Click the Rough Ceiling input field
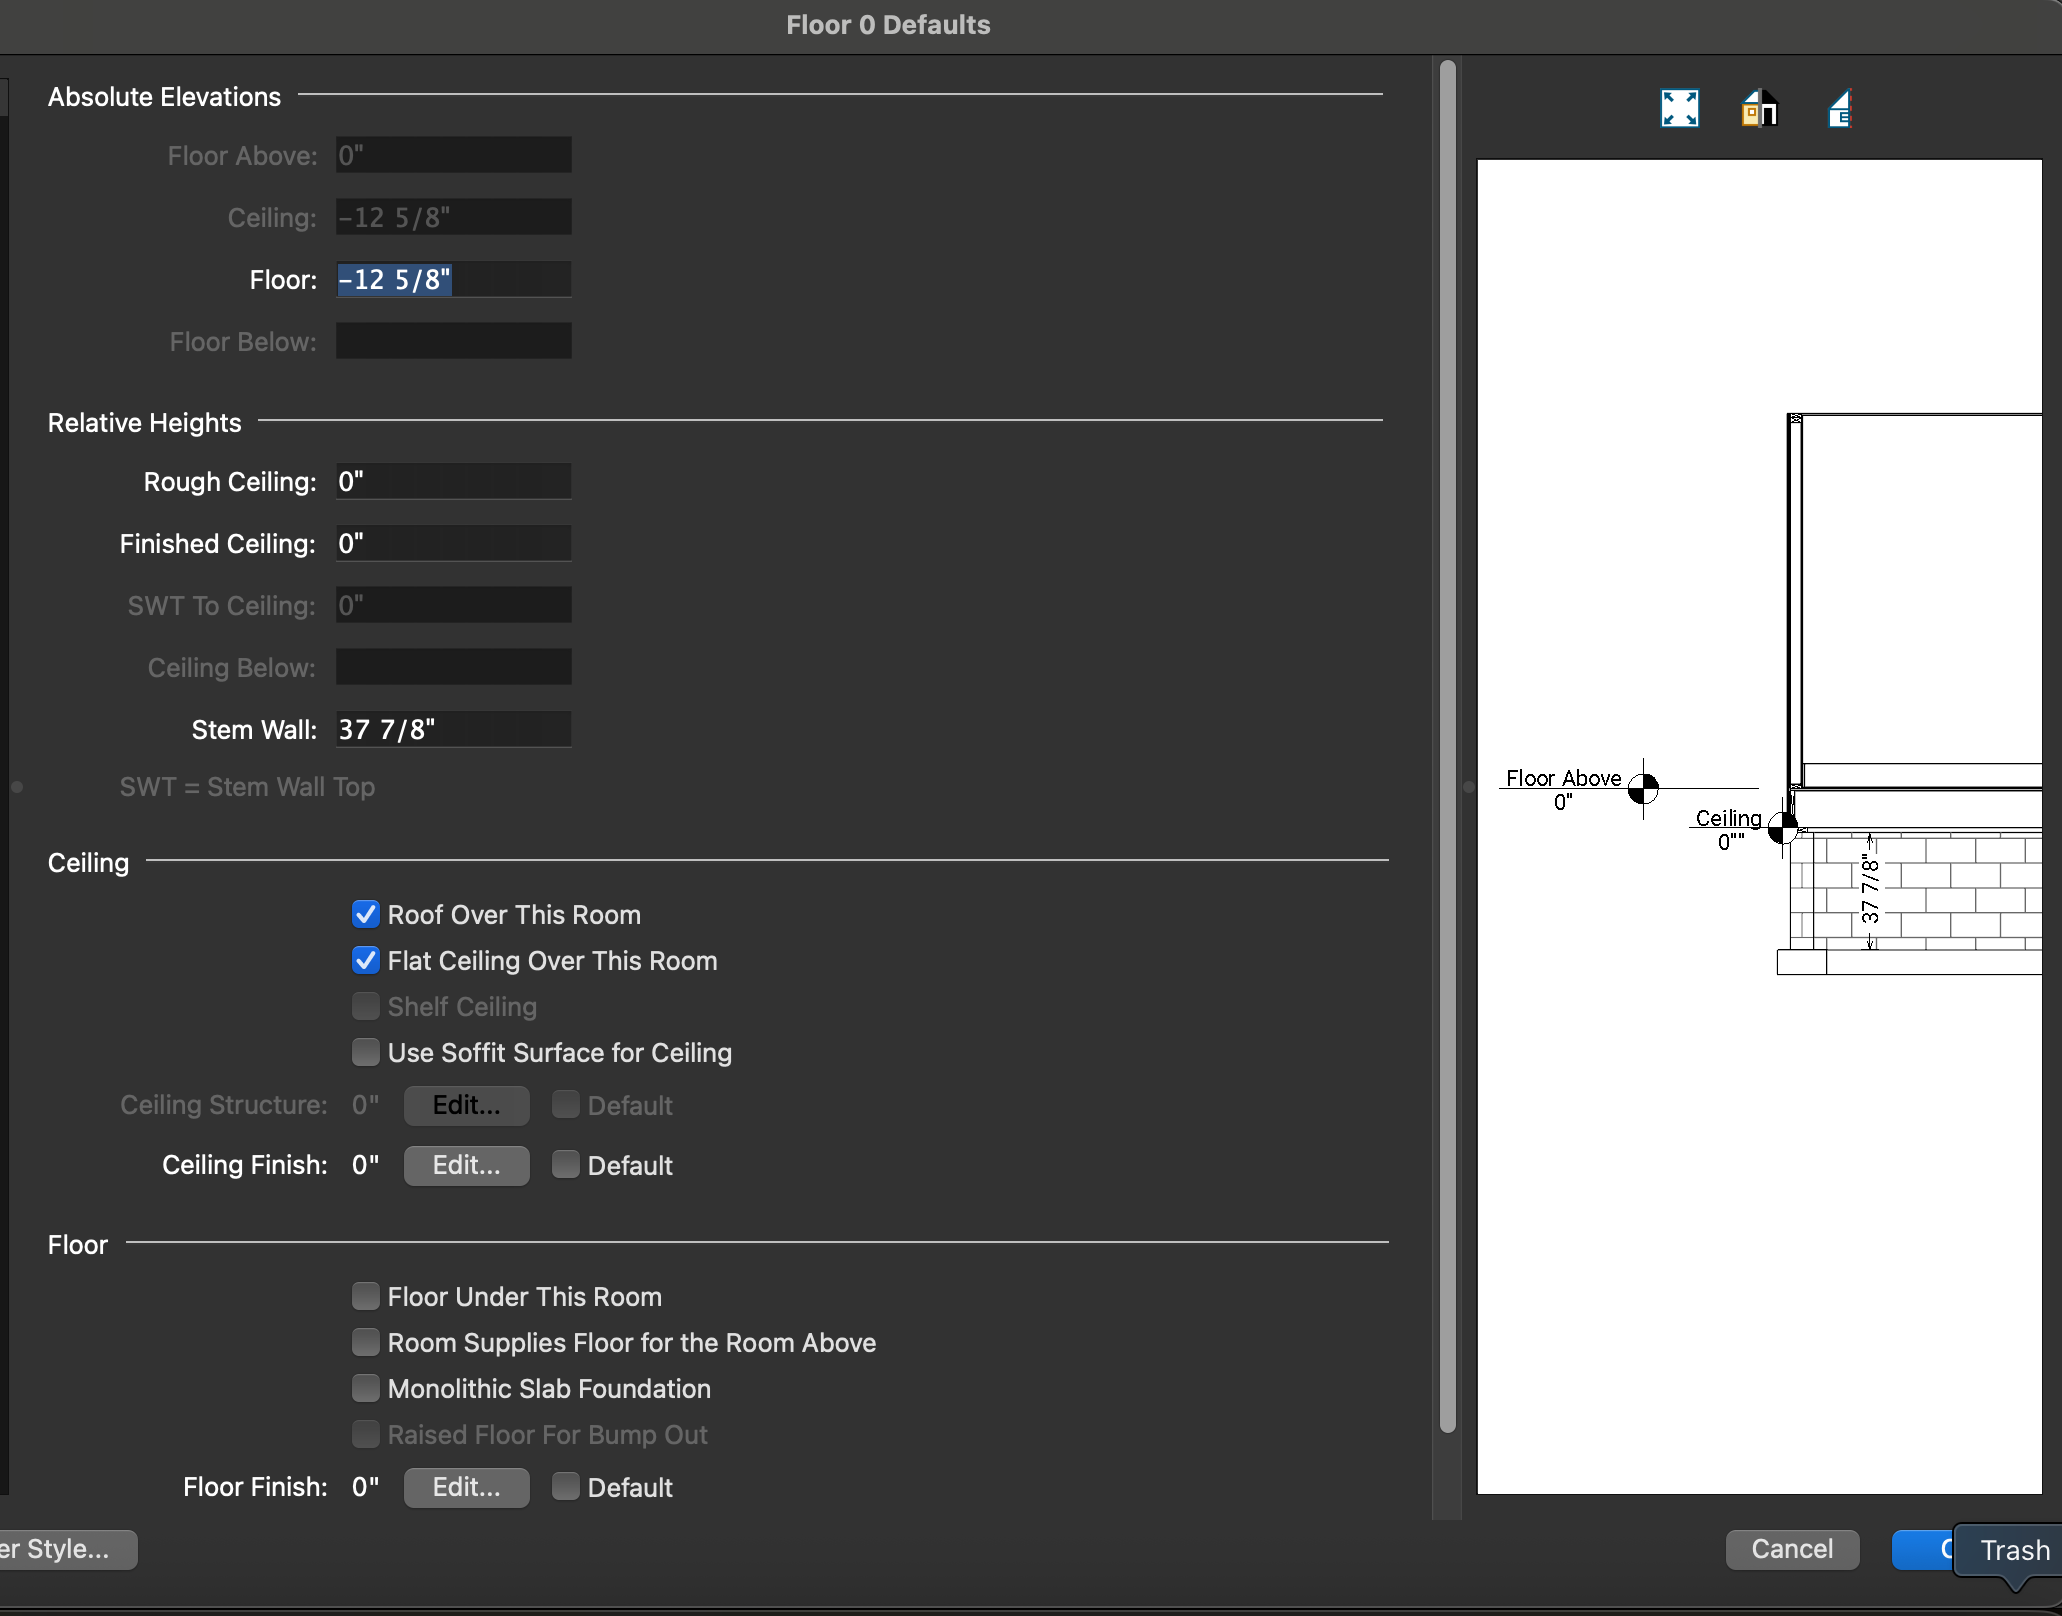Image resolution: width=2062 pixels, height=1616 pixels. click(x=453, y=482)
